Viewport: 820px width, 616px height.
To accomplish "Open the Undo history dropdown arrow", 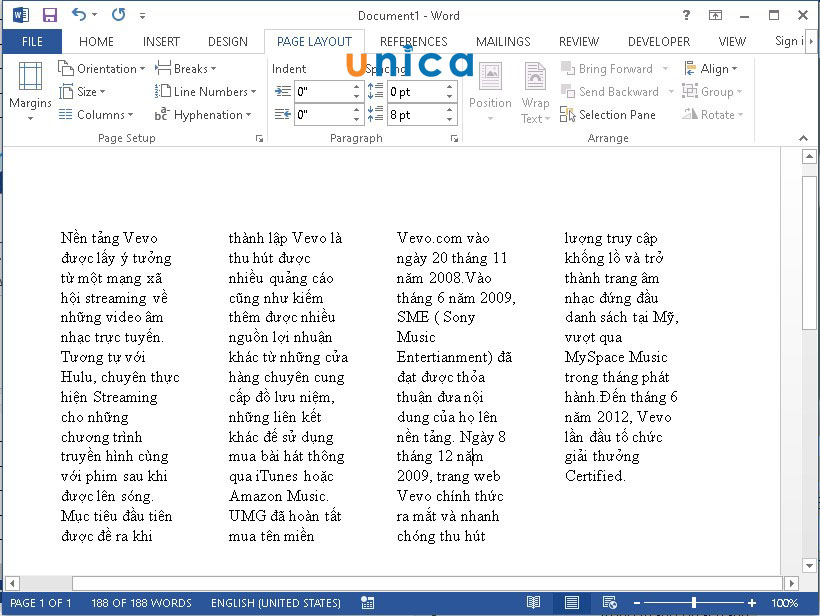I will (95, 15).
